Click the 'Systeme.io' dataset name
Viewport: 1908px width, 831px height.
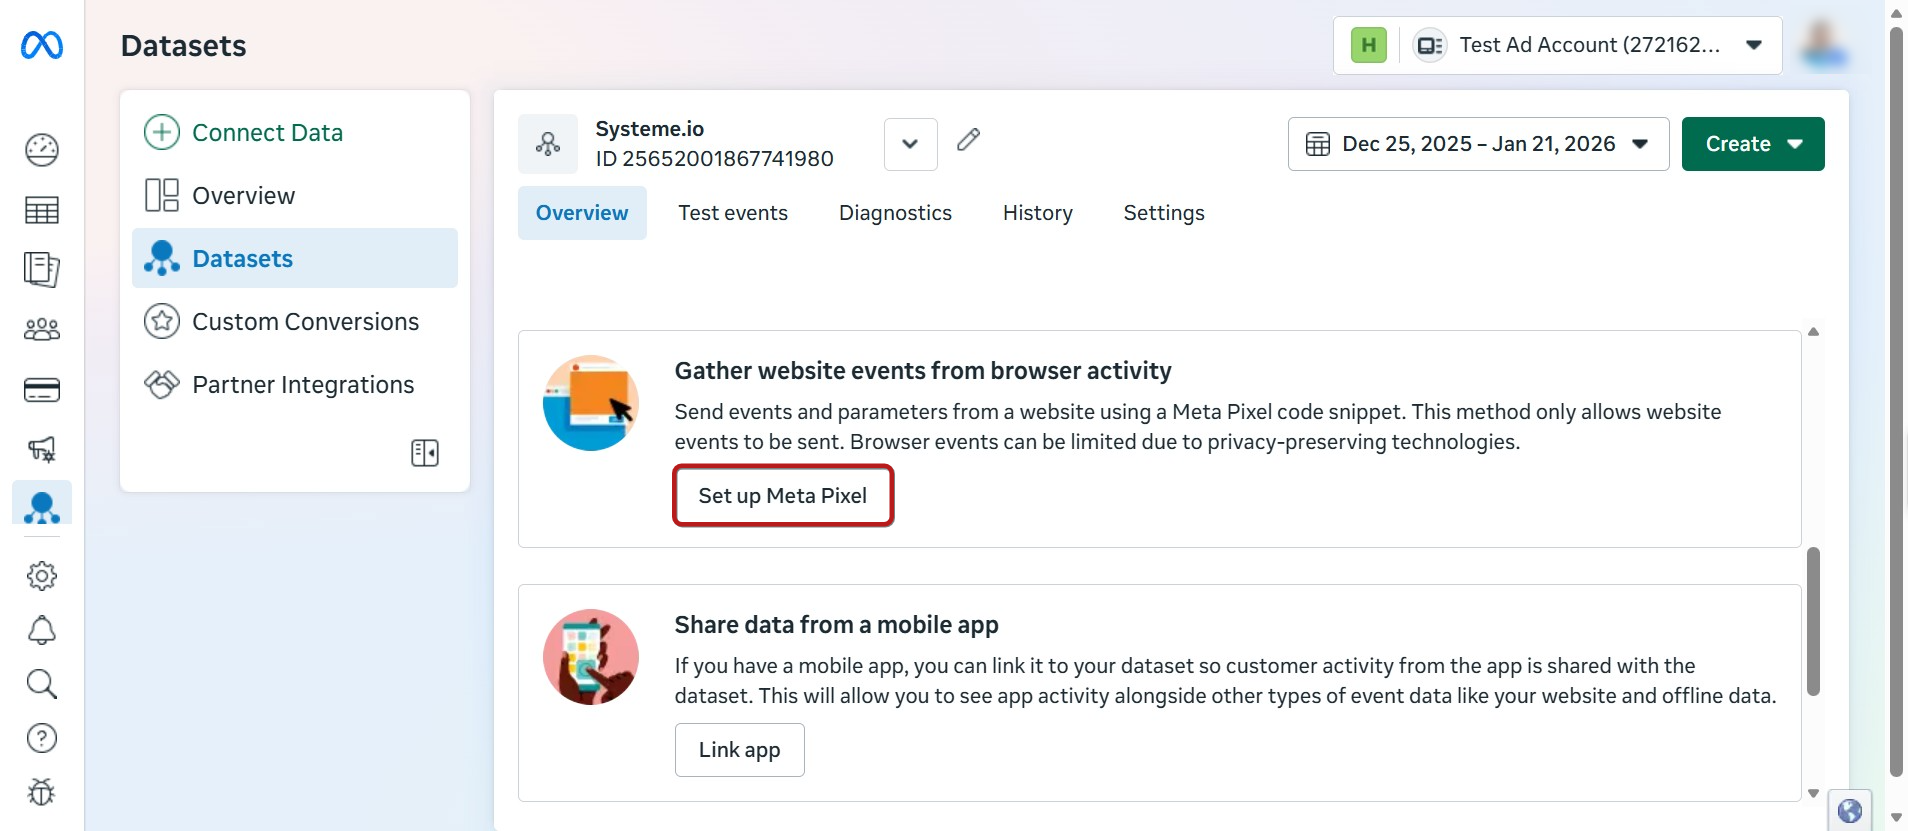click(650, 129)
